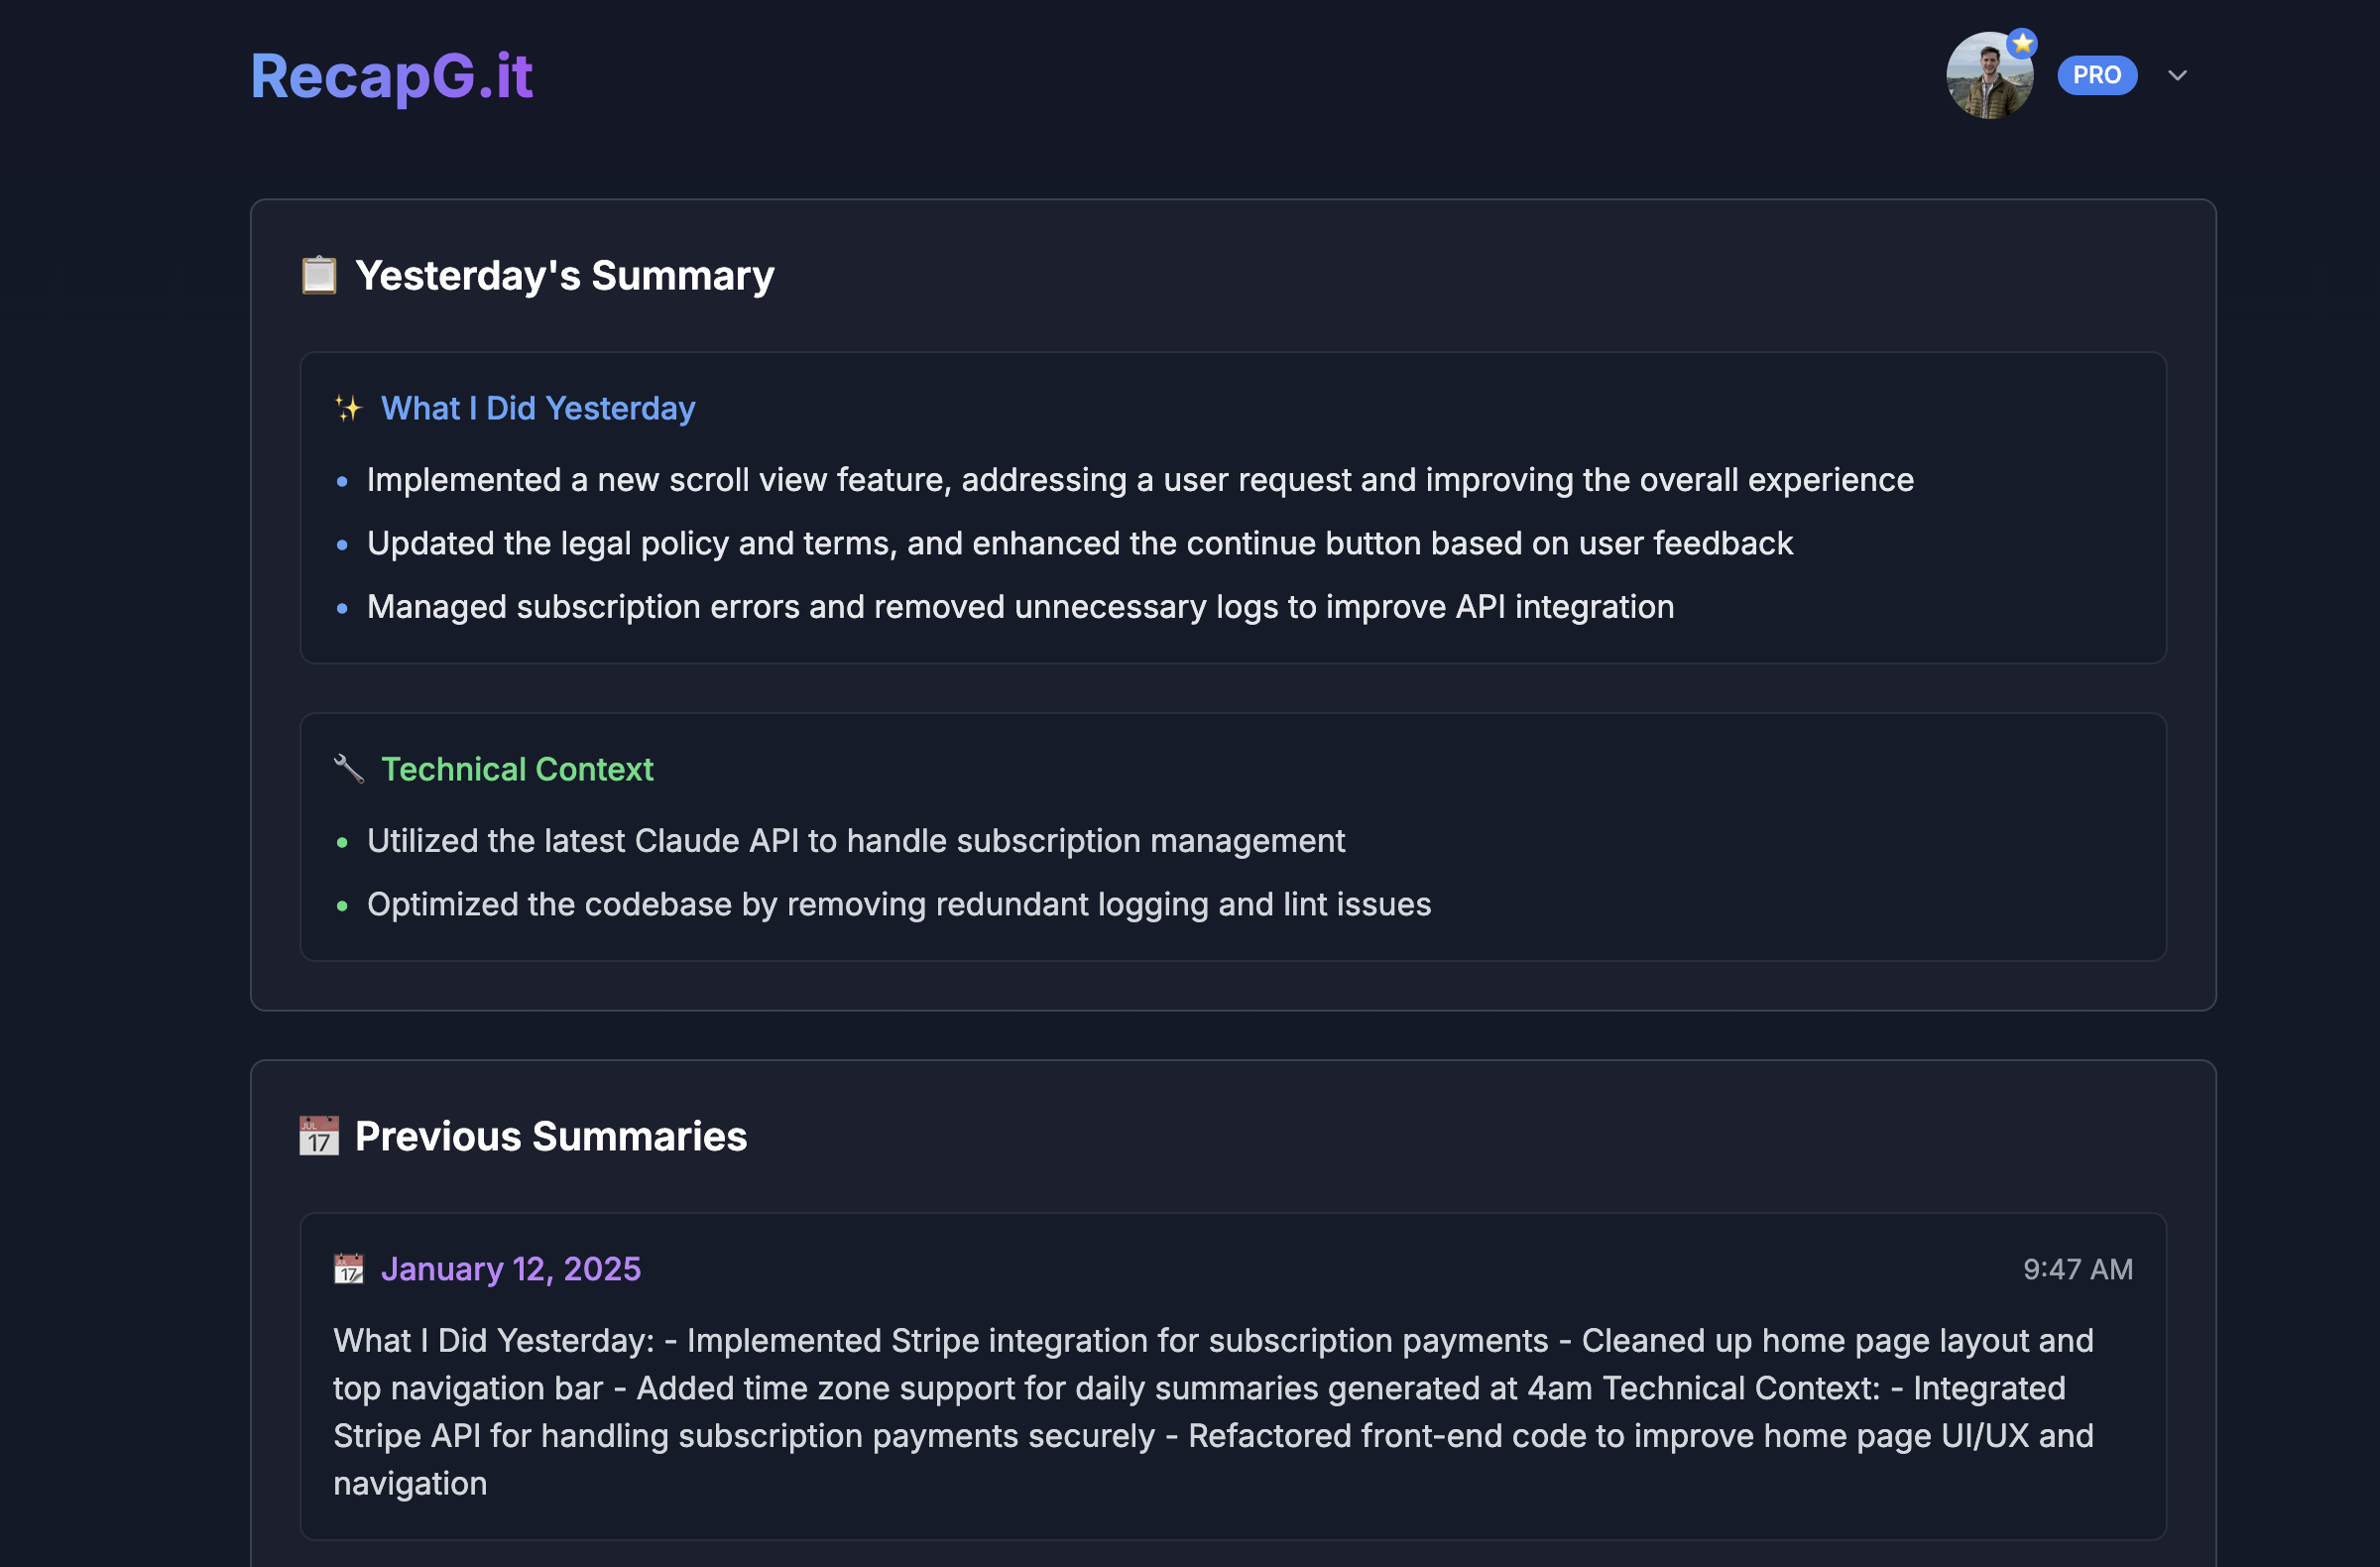
Task: Click the legal policy and terms bullet
Action: pos(1079,543)
